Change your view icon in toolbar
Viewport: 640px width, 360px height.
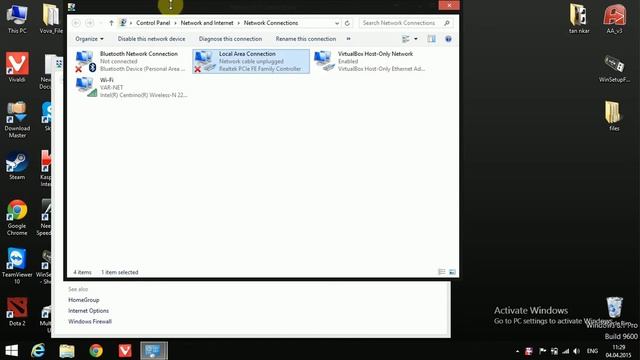[x=406, y=39]
